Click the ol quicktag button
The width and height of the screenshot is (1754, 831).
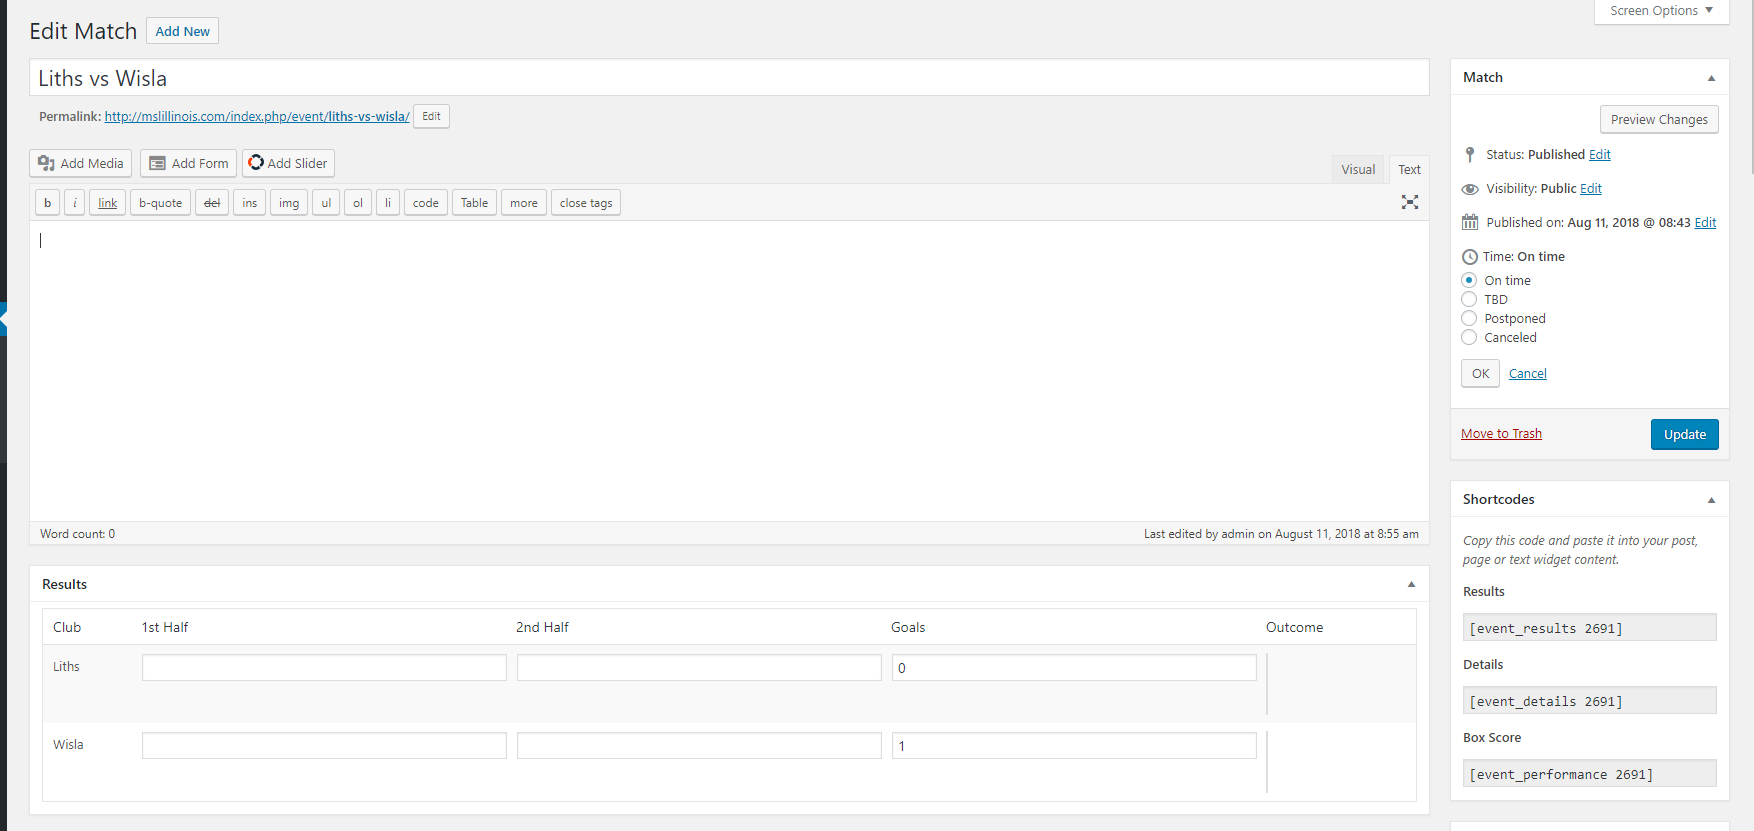358,203
